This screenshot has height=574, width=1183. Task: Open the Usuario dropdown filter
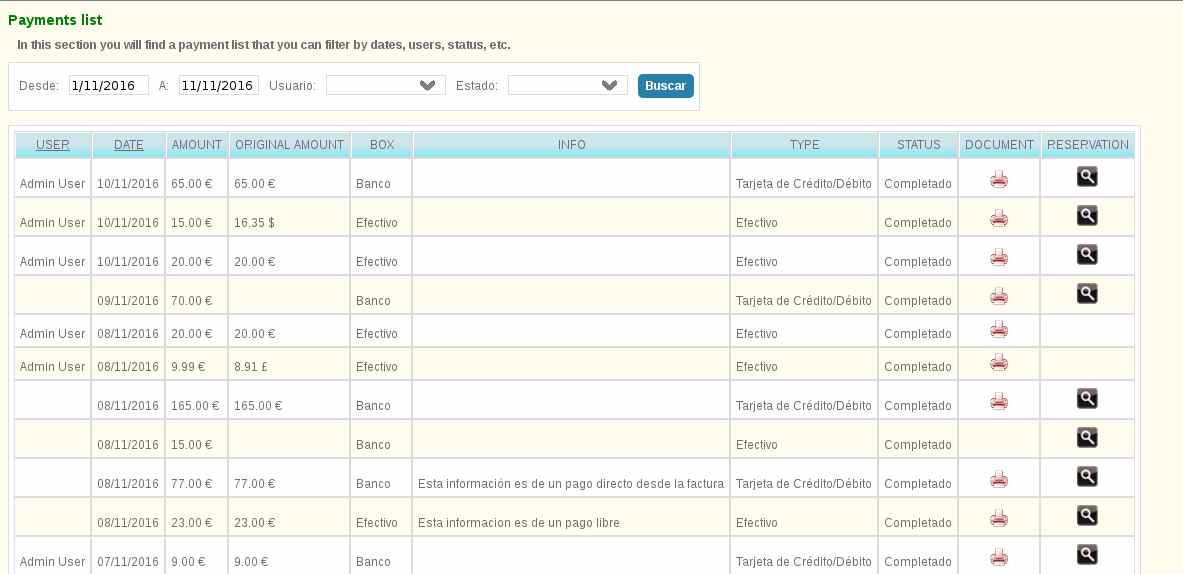tap(386, 85)
